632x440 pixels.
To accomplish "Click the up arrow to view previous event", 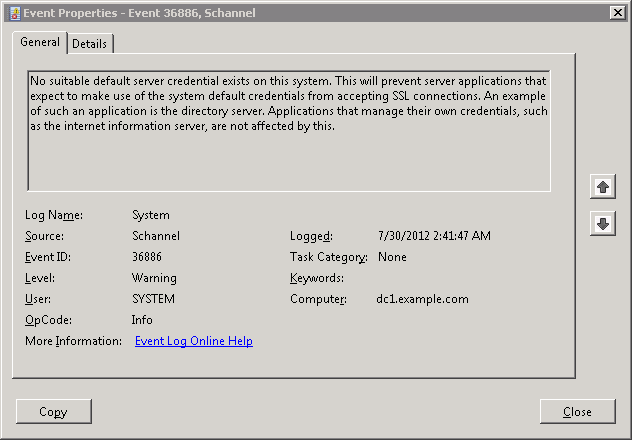I will [602, 187].
